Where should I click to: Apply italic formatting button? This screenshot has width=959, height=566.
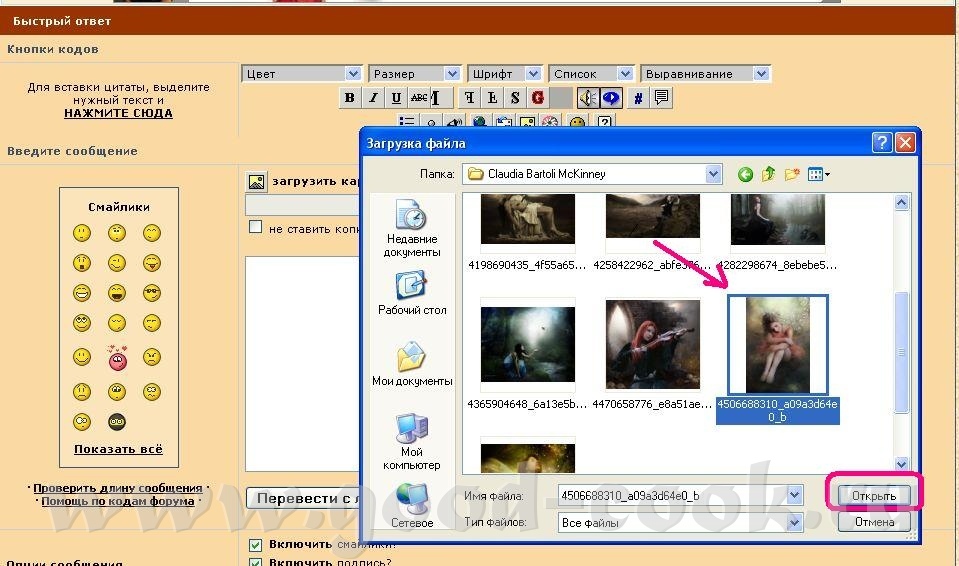[372, 98]
